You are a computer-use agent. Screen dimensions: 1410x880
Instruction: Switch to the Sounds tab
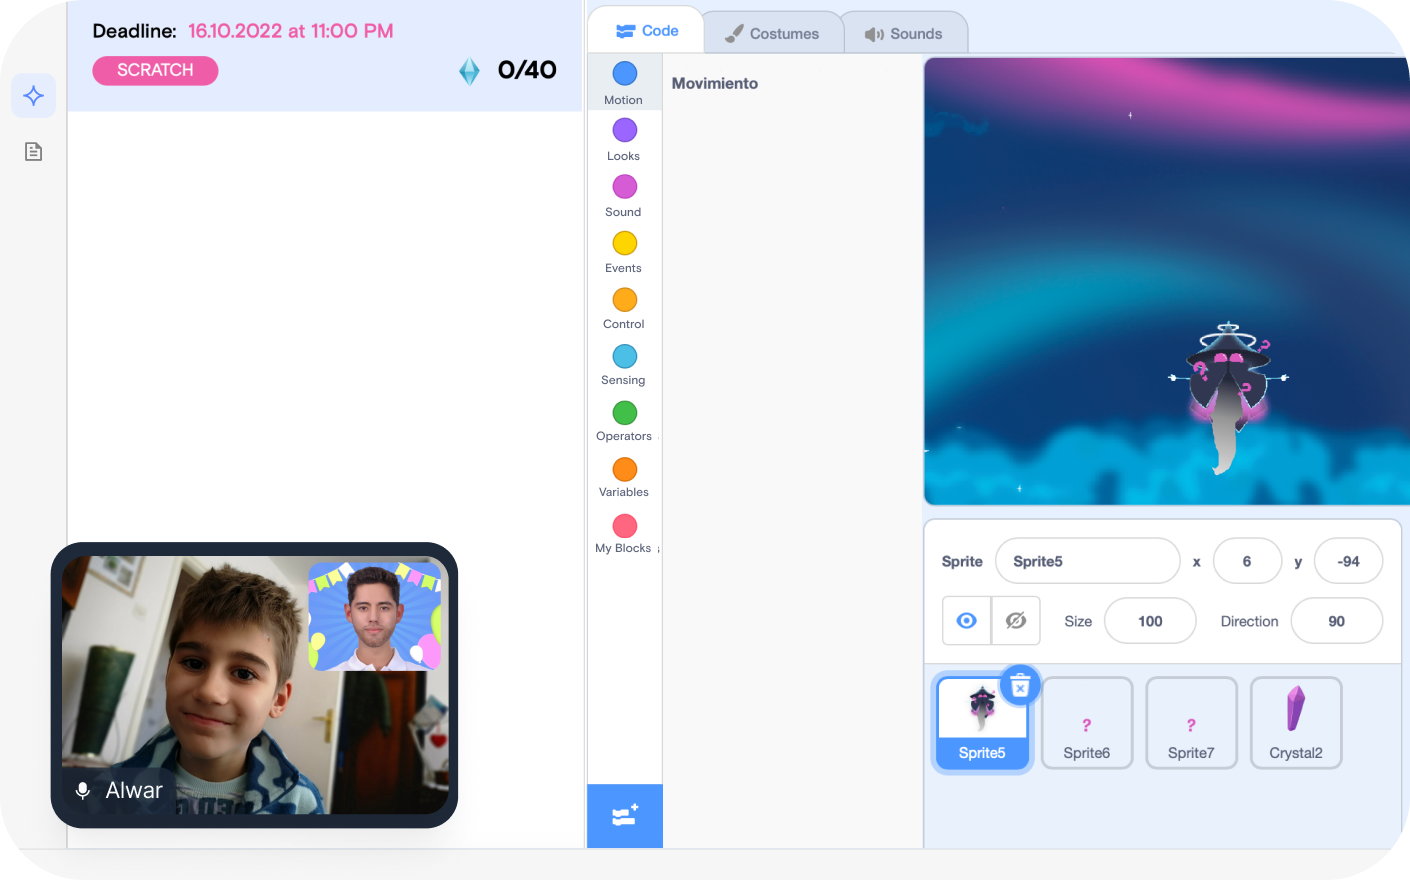tap(904, 34)
